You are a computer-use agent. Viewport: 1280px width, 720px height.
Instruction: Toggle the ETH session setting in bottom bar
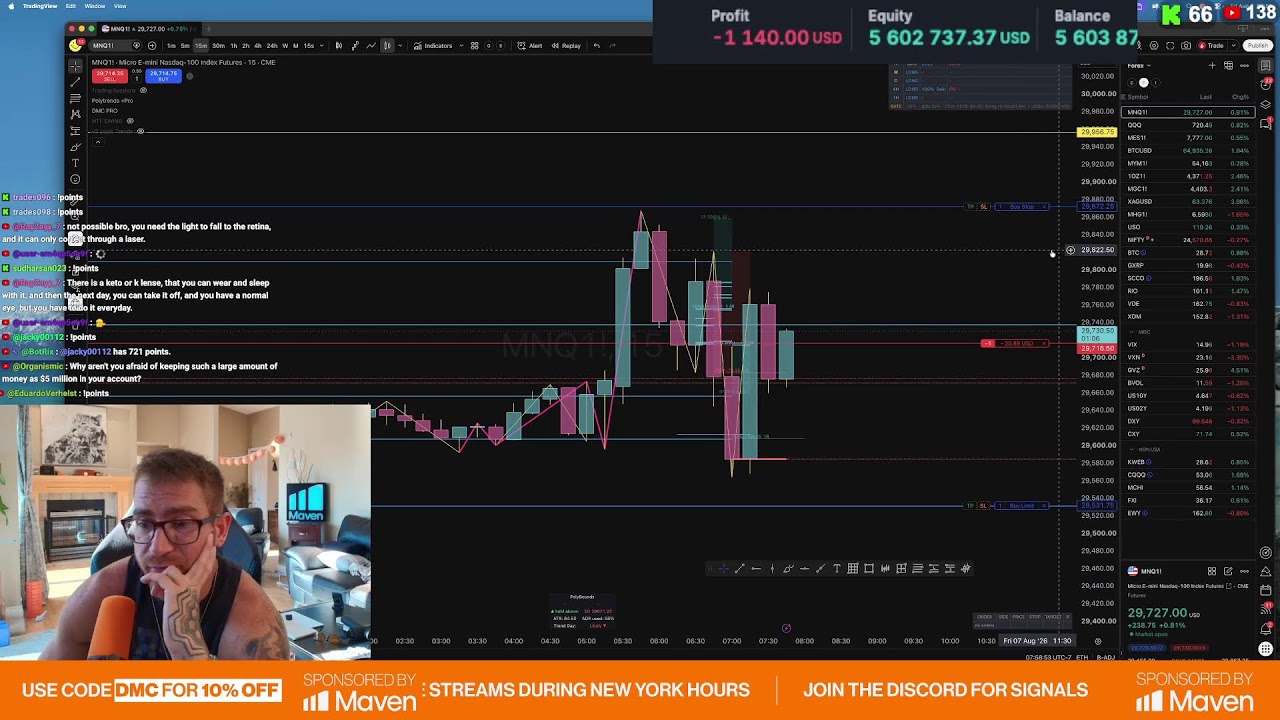point(1082,658)
